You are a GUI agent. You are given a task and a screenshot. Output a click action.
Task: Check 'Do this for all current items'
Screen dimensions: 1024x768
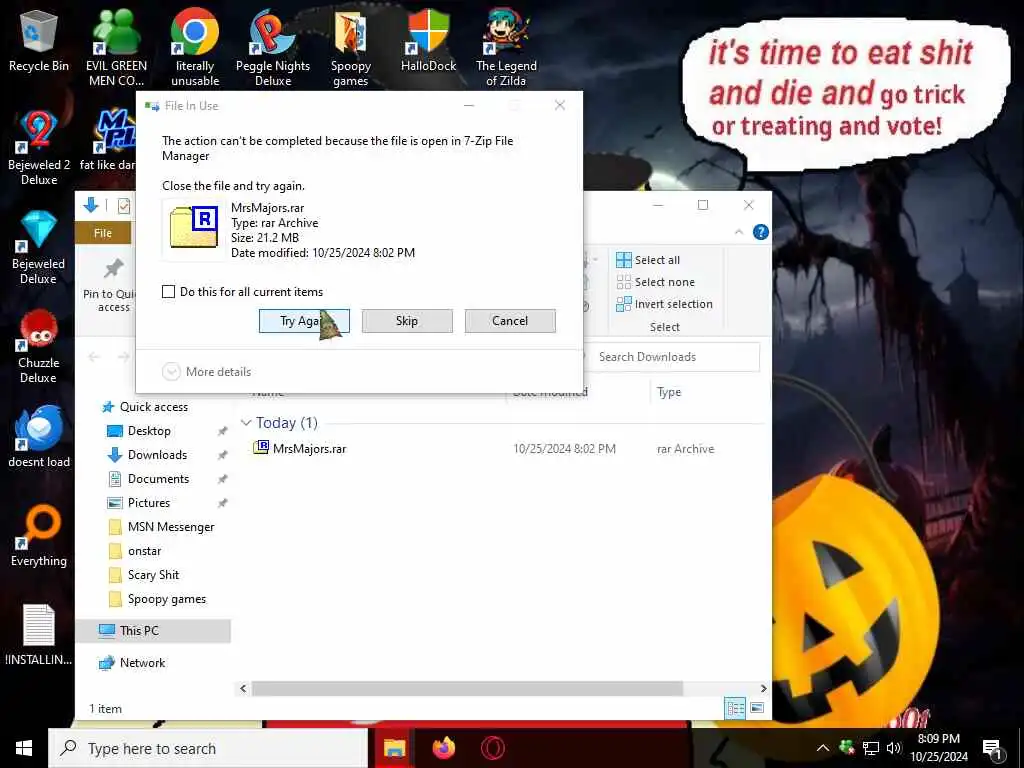168,292
